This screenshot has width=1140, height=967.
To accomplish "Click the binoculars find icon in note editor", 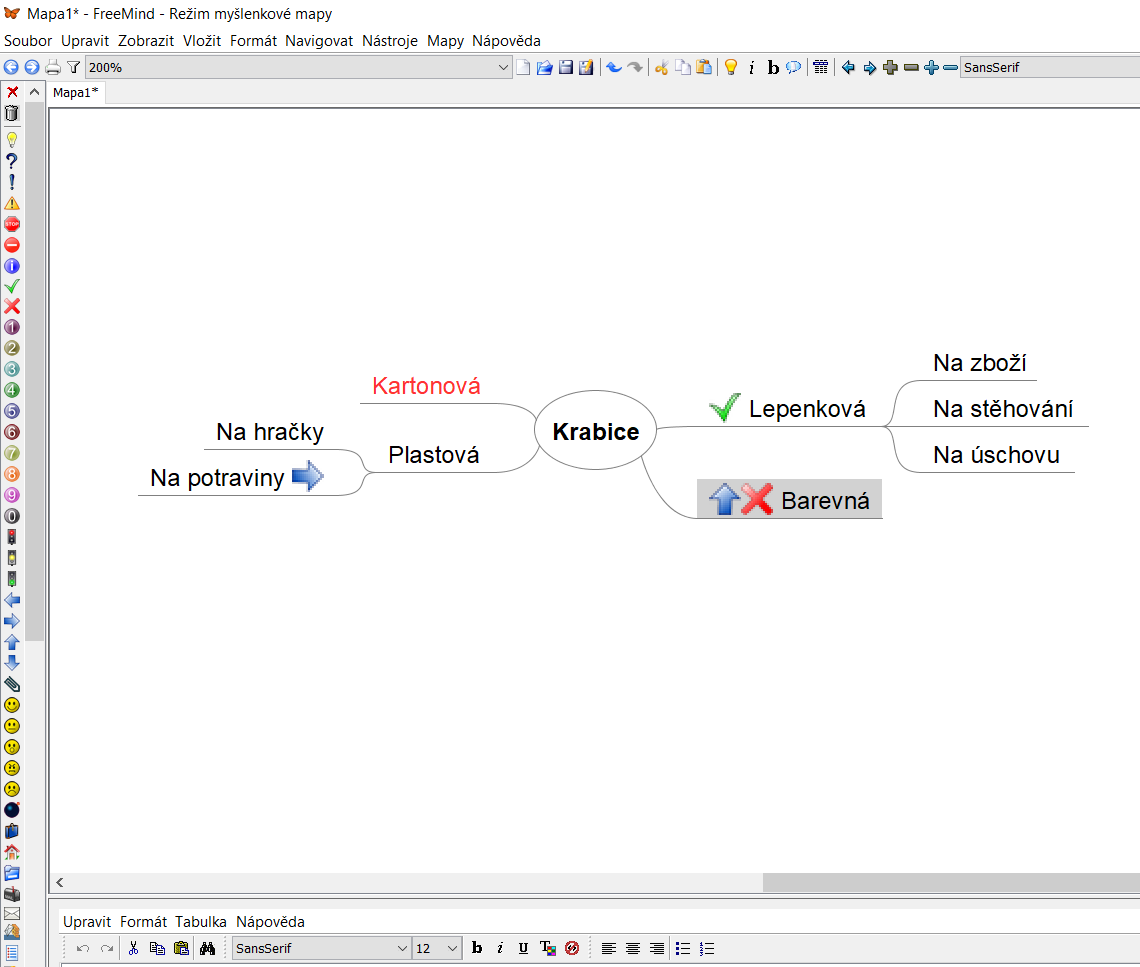I will tap(208, 948).
